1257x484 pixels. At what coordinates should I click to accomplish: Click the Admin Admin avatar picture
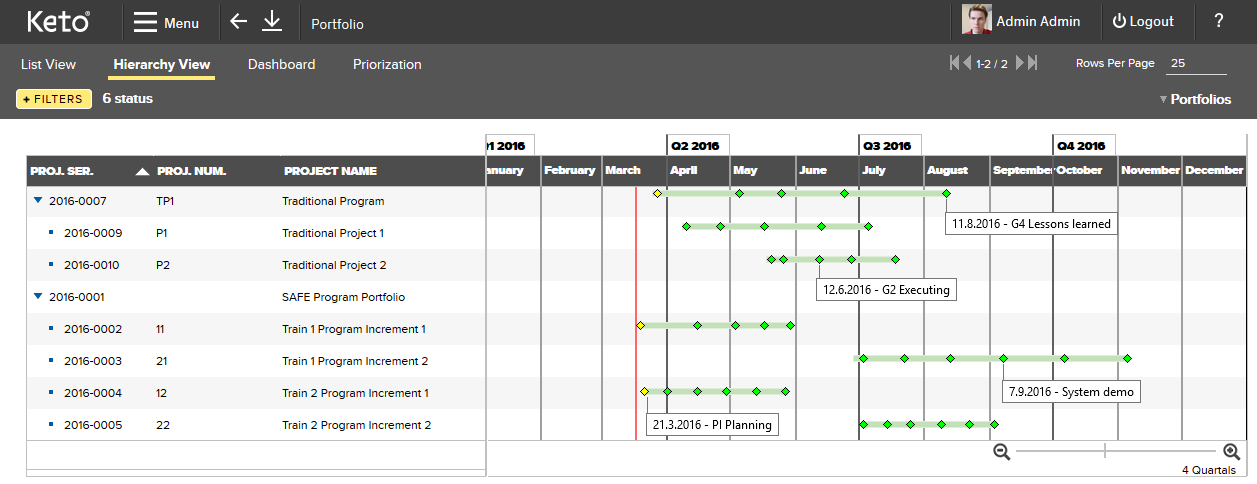tap(977, 20)
